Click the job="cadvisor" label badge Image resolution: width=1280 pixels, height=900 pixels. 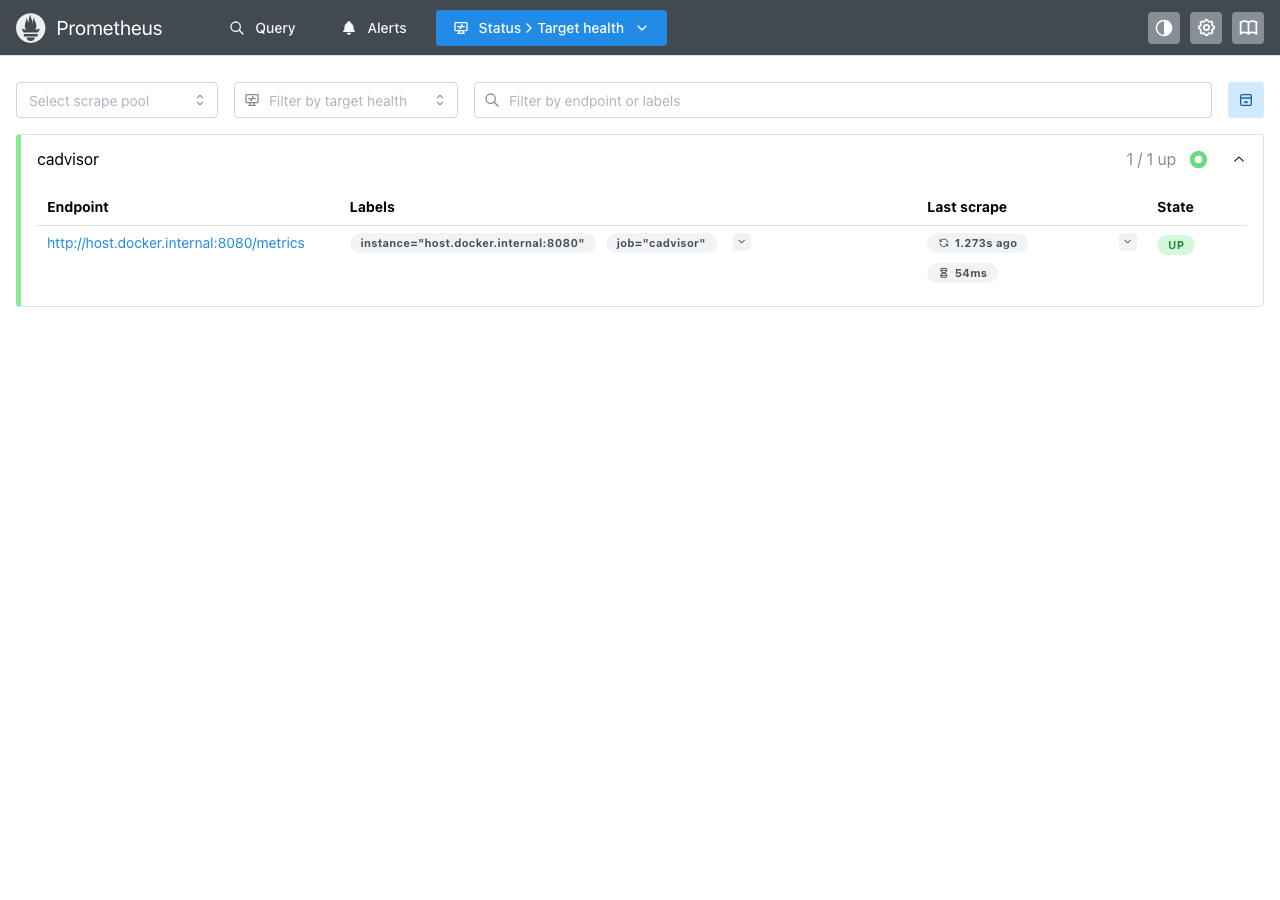[x=661, y=243]
